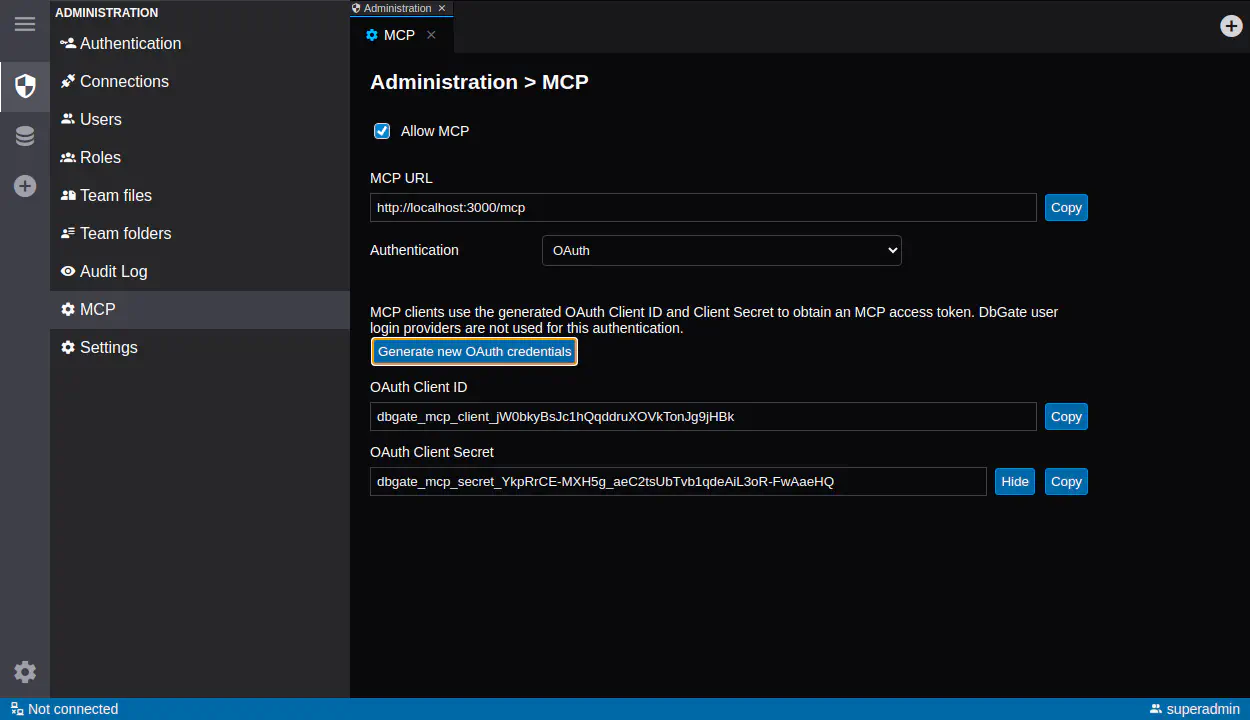Copy the OAuth Client ID
Screen dimensions: 1250x720
point(1066,416)
